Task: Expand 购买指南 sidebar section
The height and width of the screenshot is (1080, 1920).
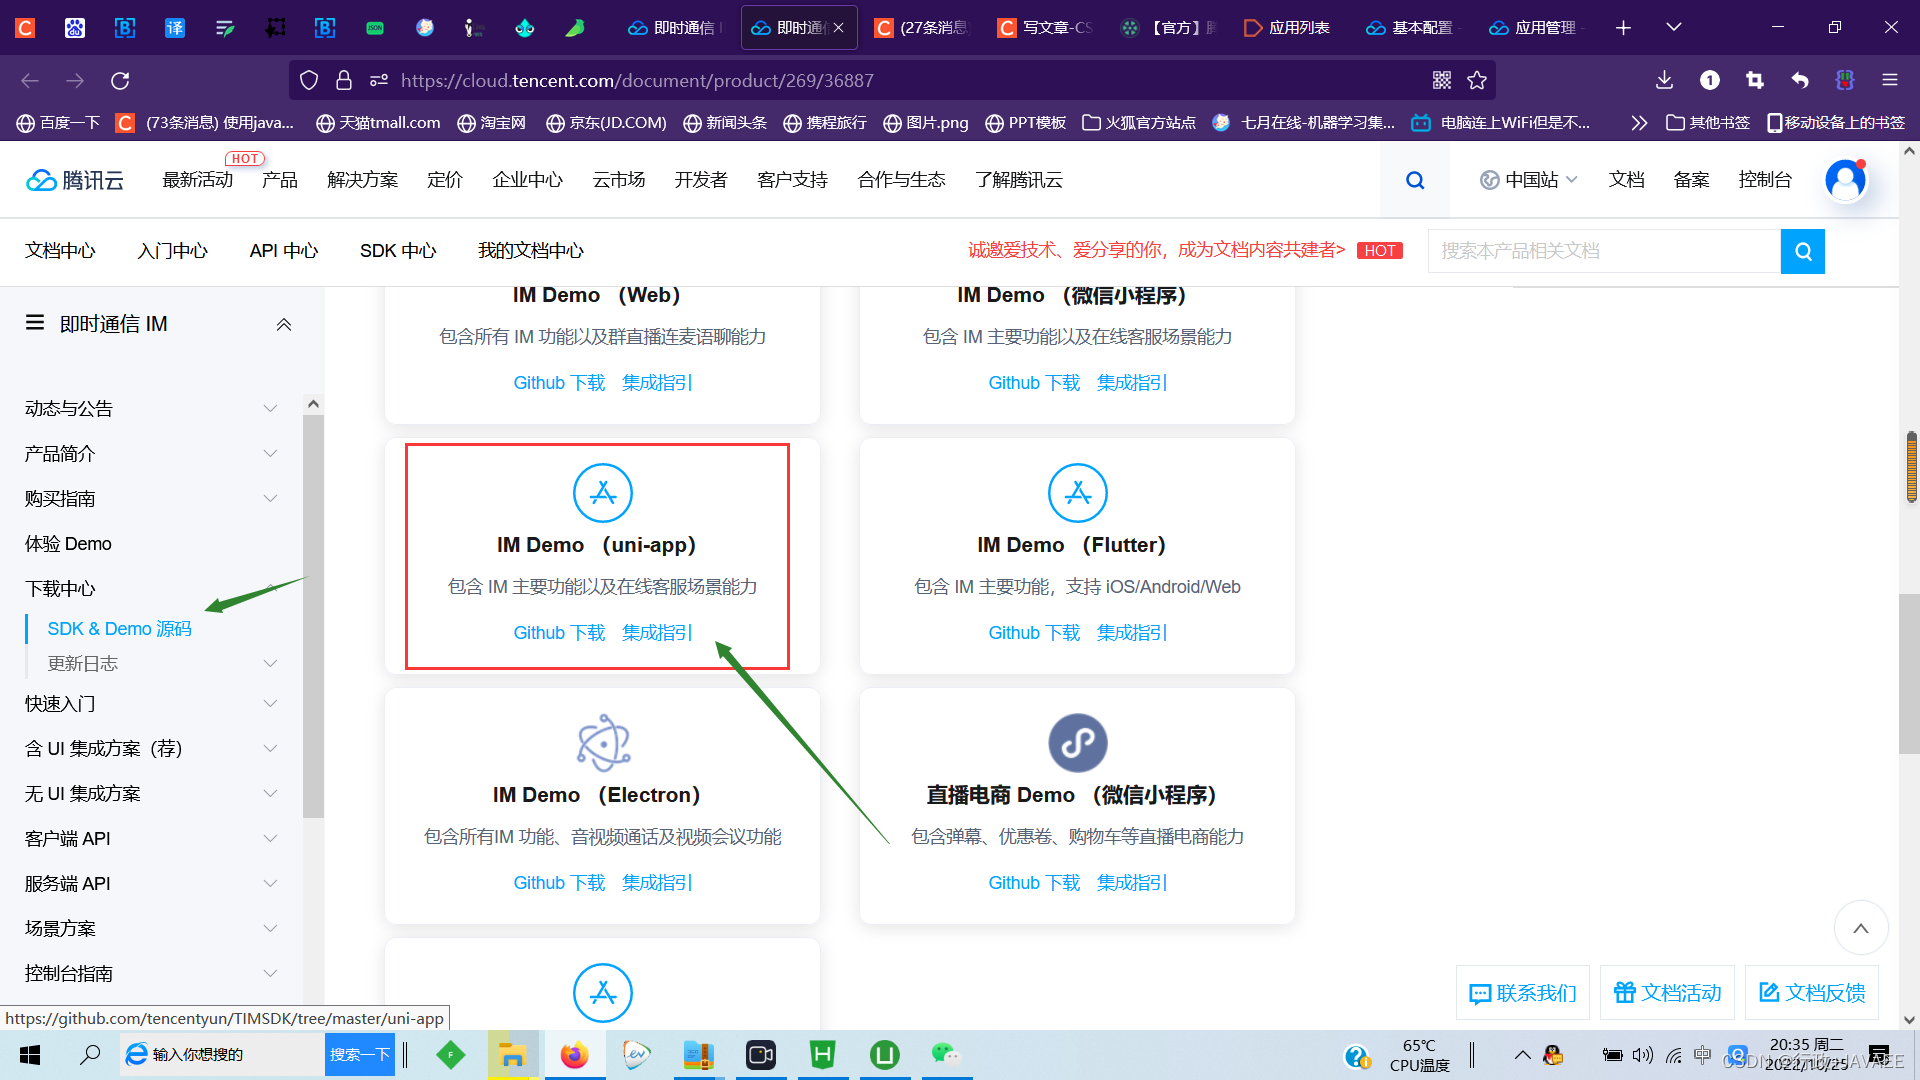Action: 270,498
